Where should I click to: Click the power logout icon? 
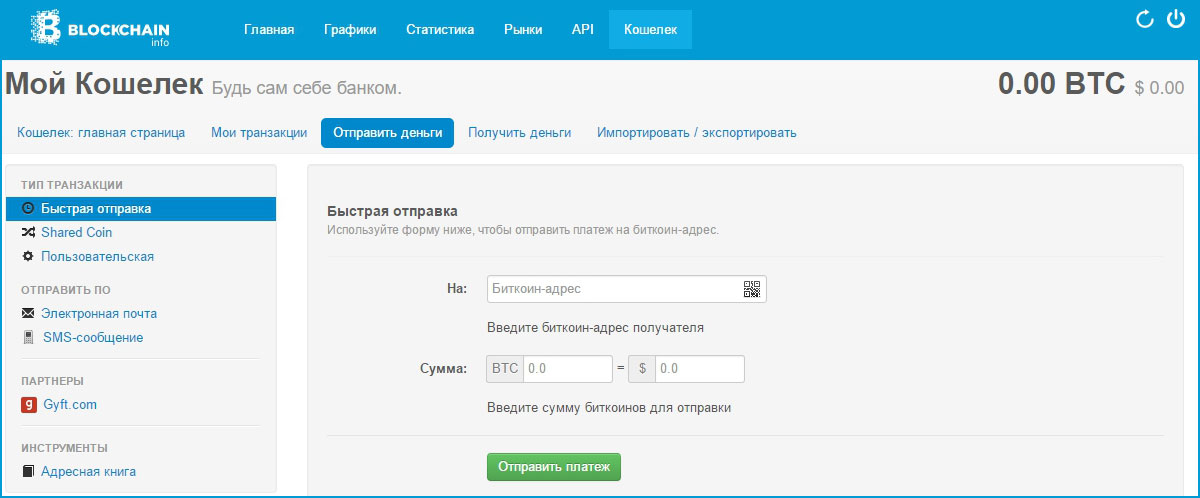[x=1176, y=19]
